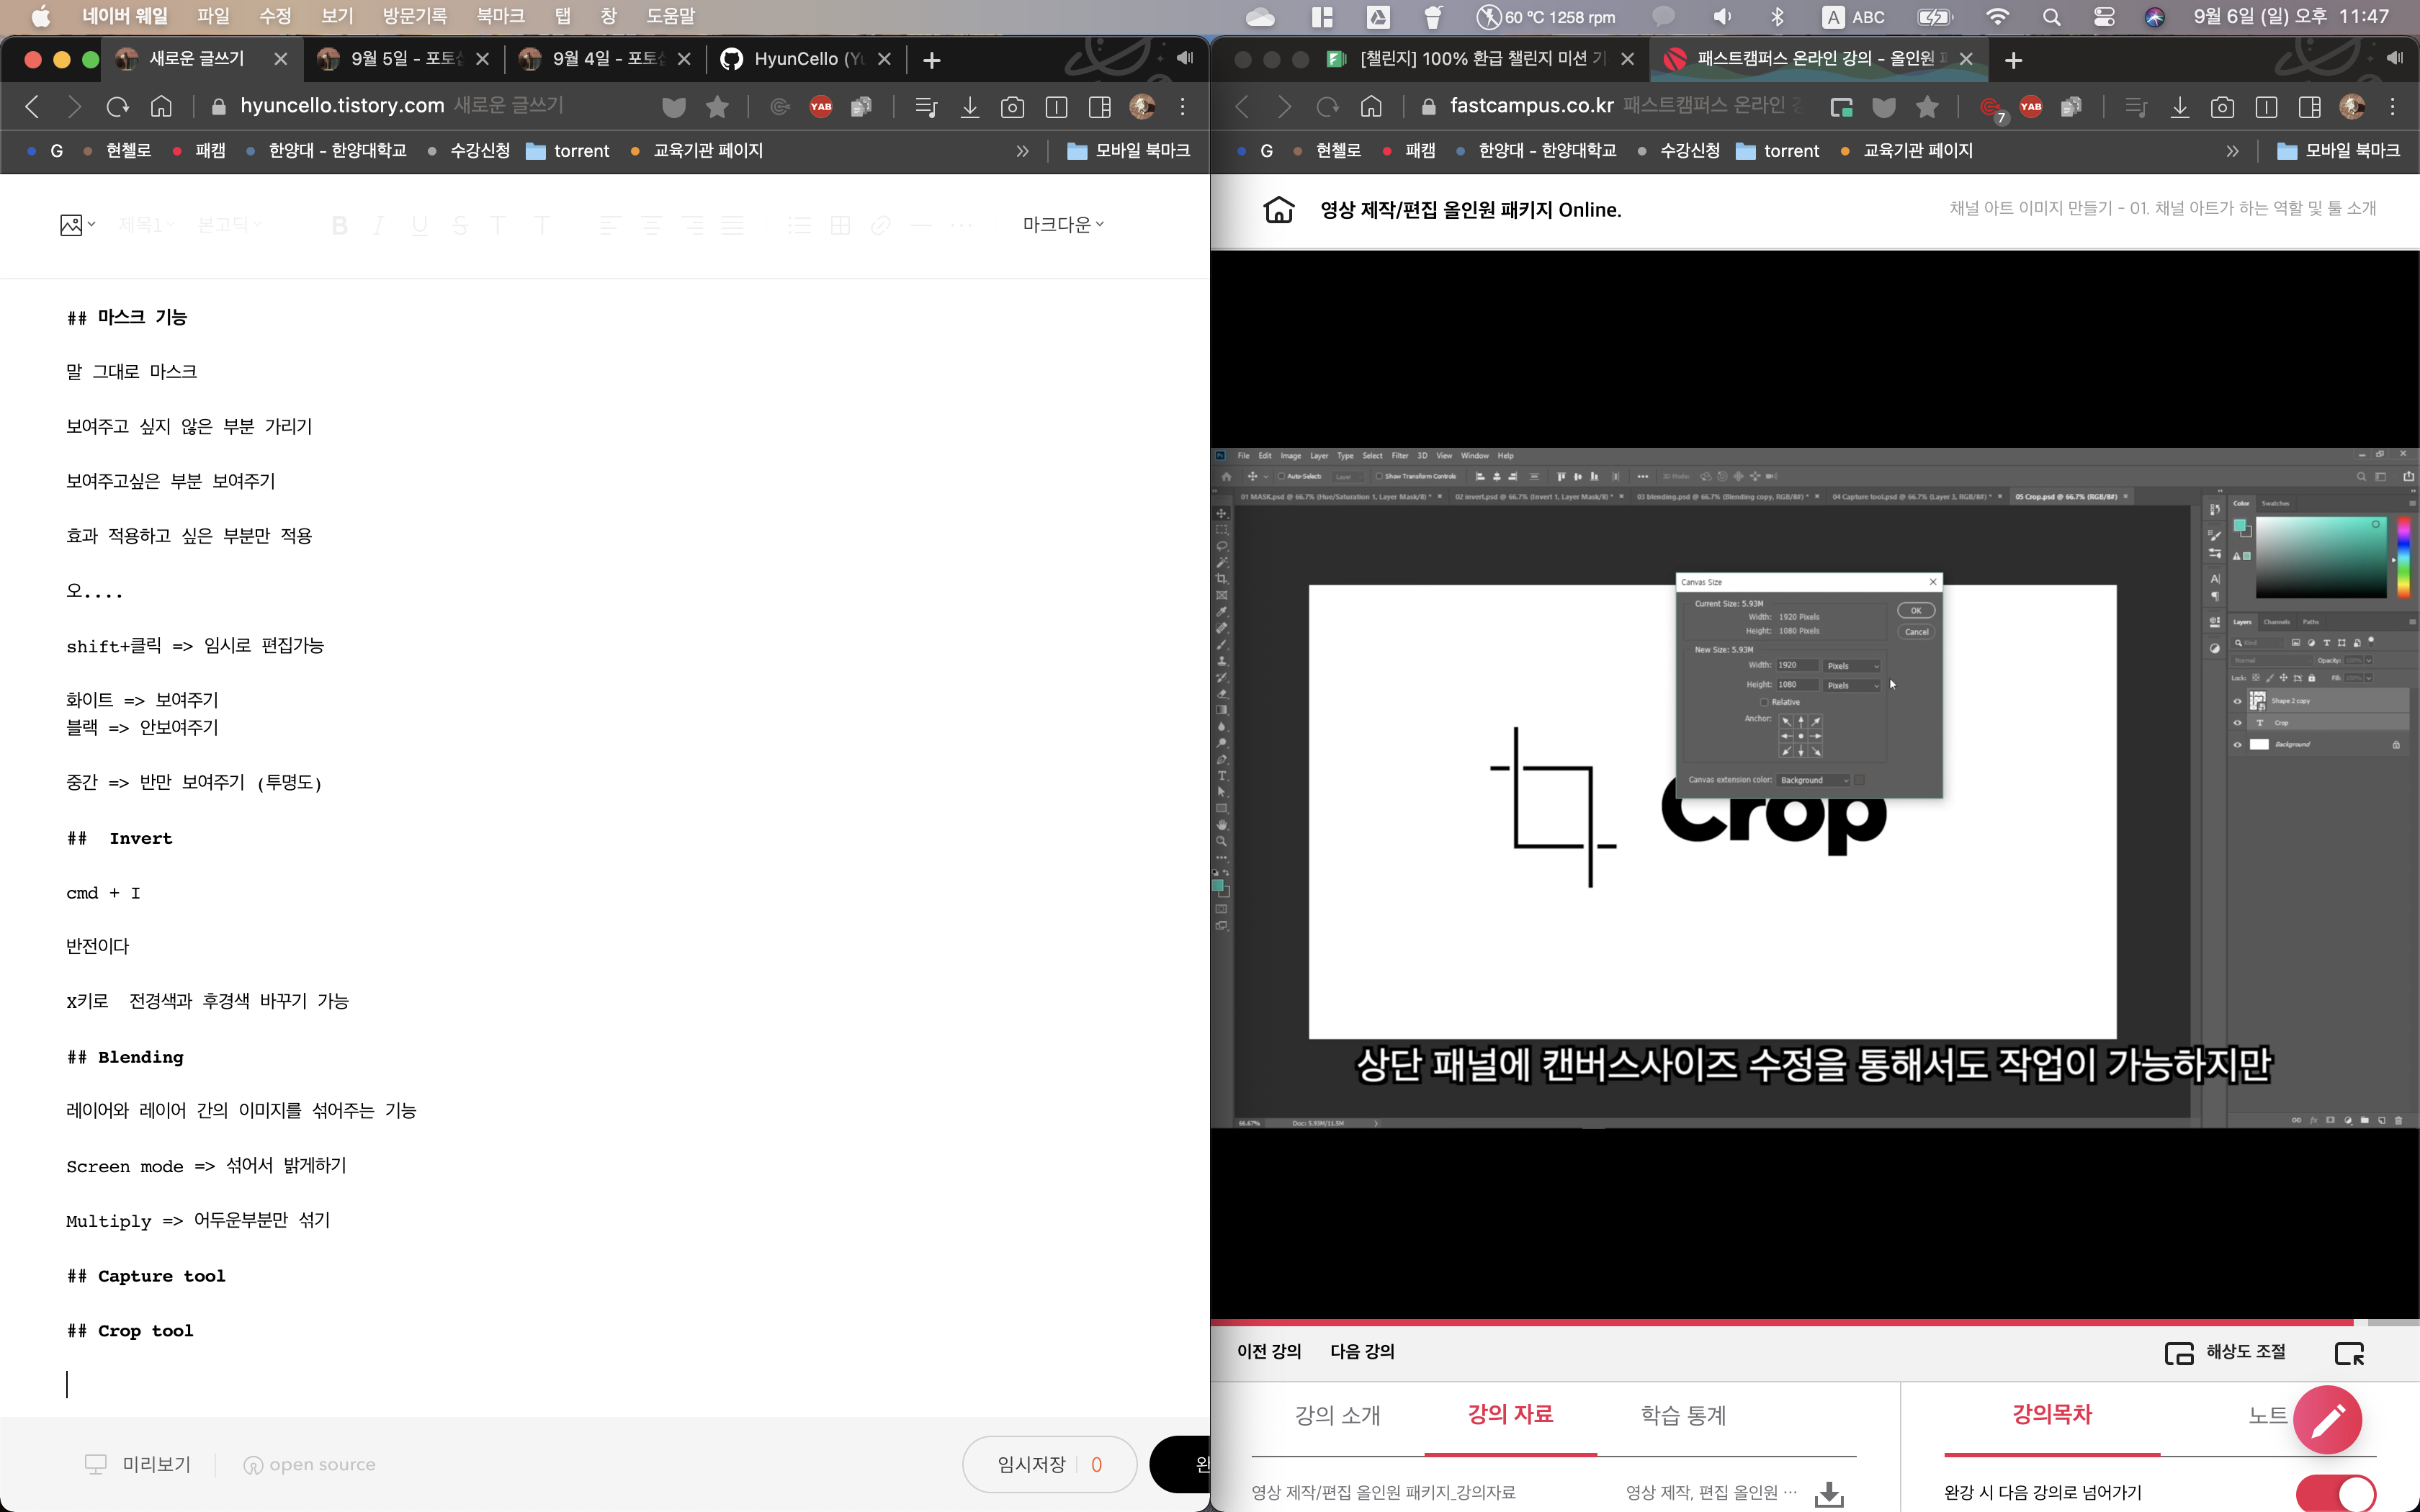
Task: Go to the course home icon
Action: [x=1278, y=210]
